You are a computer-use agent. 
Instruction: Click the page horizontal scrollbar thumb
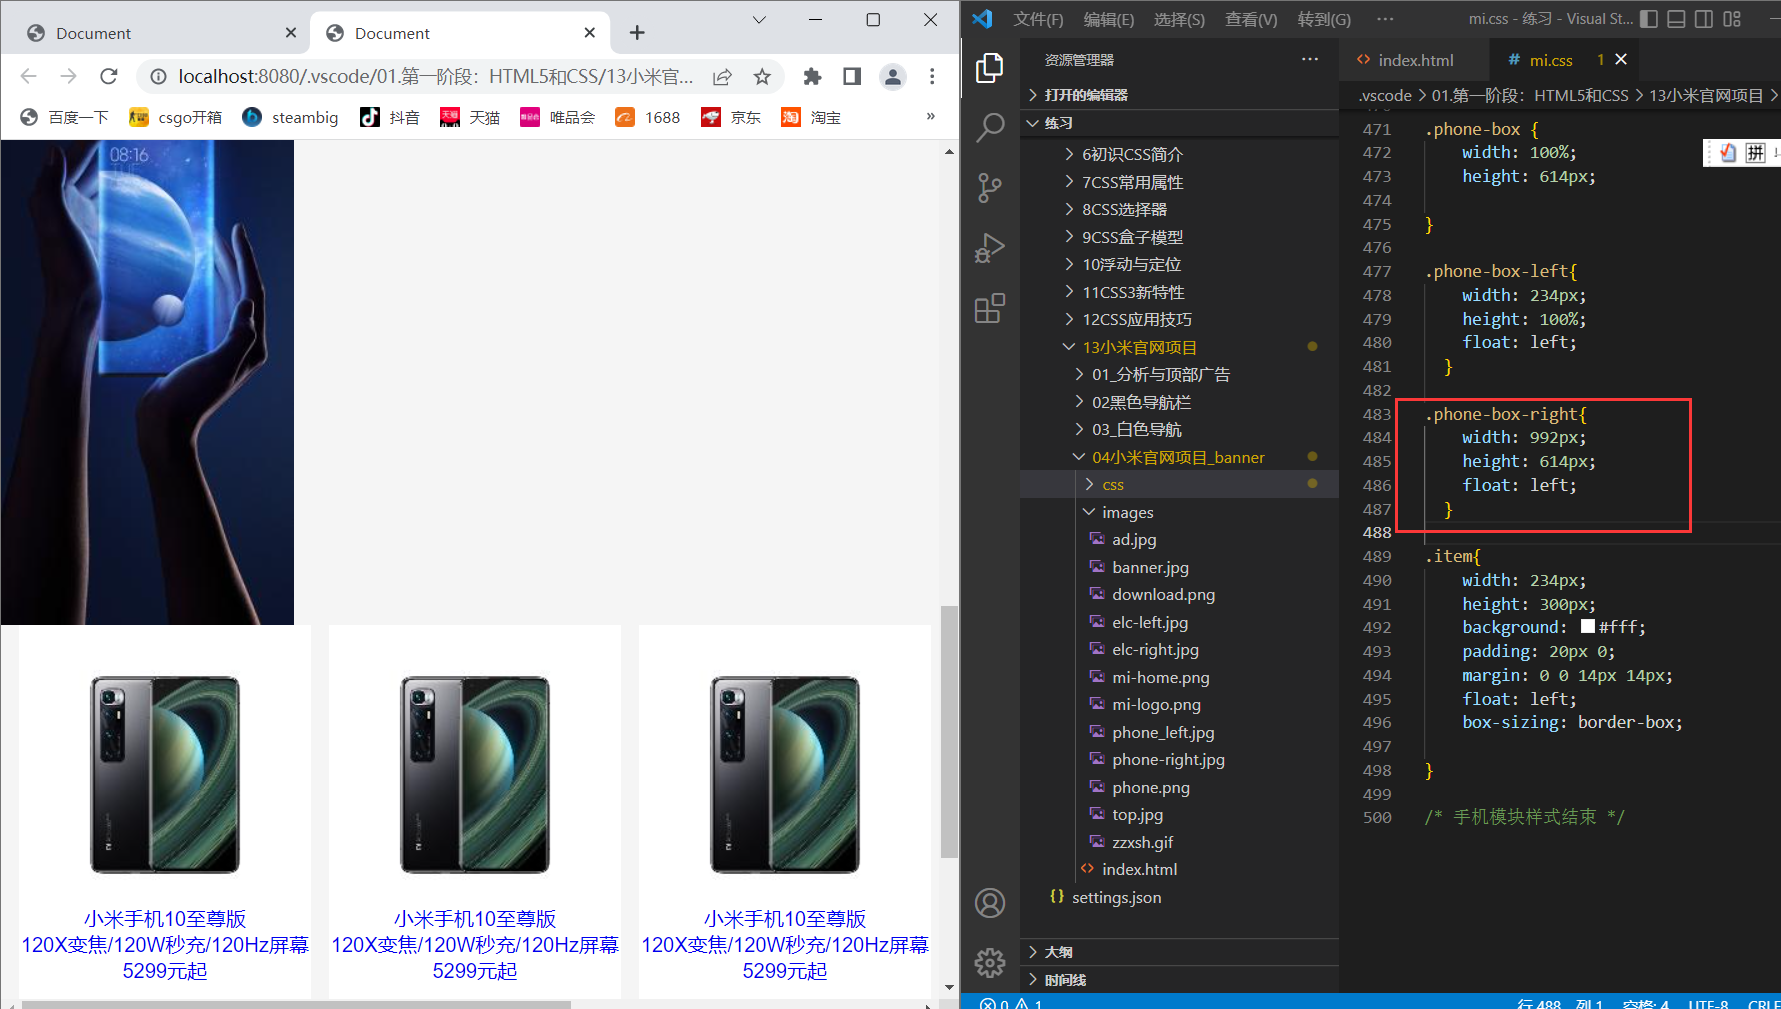click(x=296, y=1004)
